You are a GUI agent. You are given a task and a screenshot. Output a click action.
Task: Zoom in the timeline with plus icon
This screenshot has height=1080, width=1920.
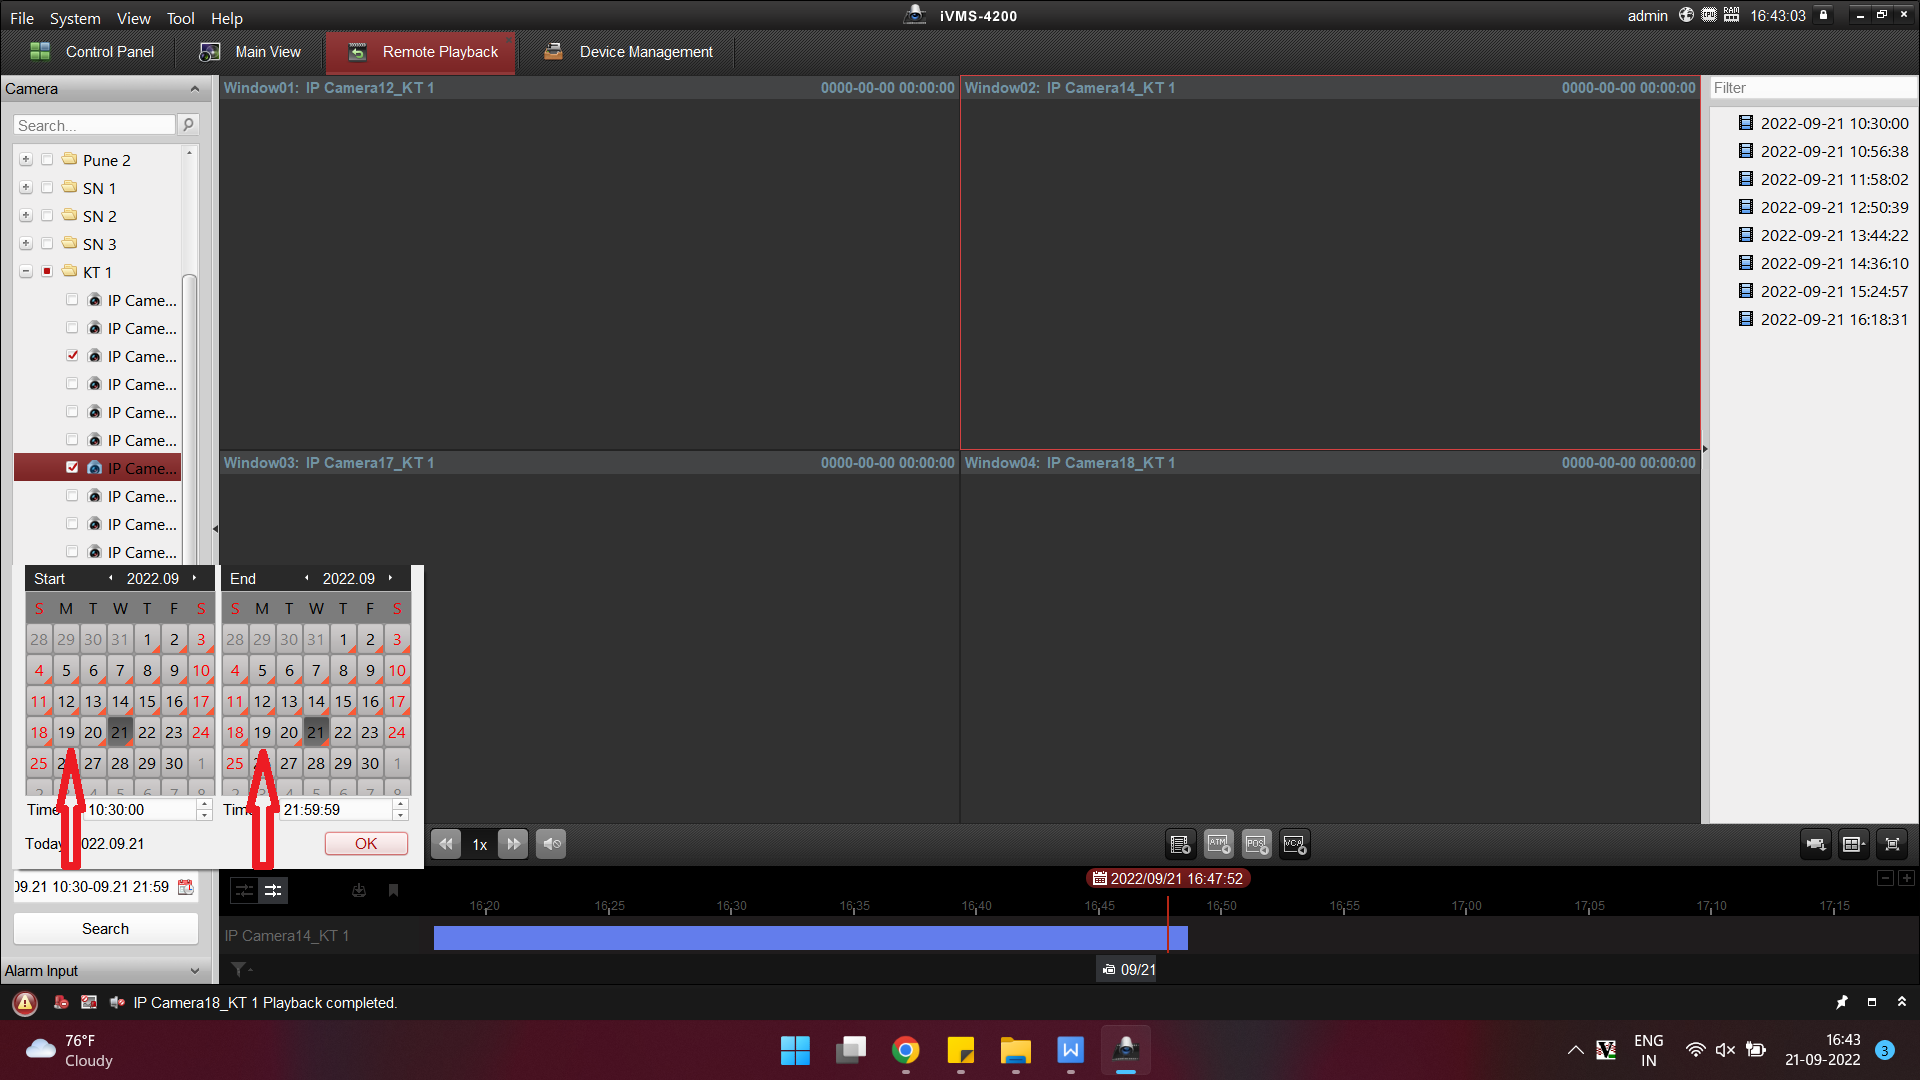pos(1907,878)
